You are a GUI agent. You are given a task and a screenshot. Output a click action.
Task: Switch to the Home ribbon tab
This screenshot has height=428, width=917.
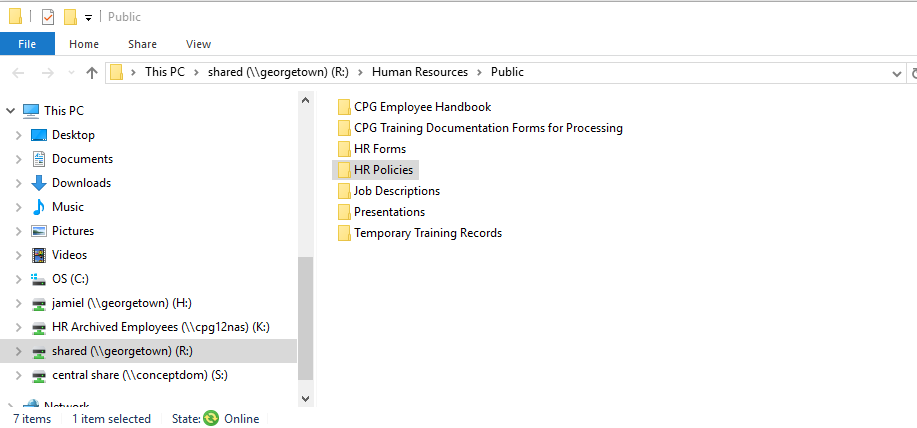84,44
